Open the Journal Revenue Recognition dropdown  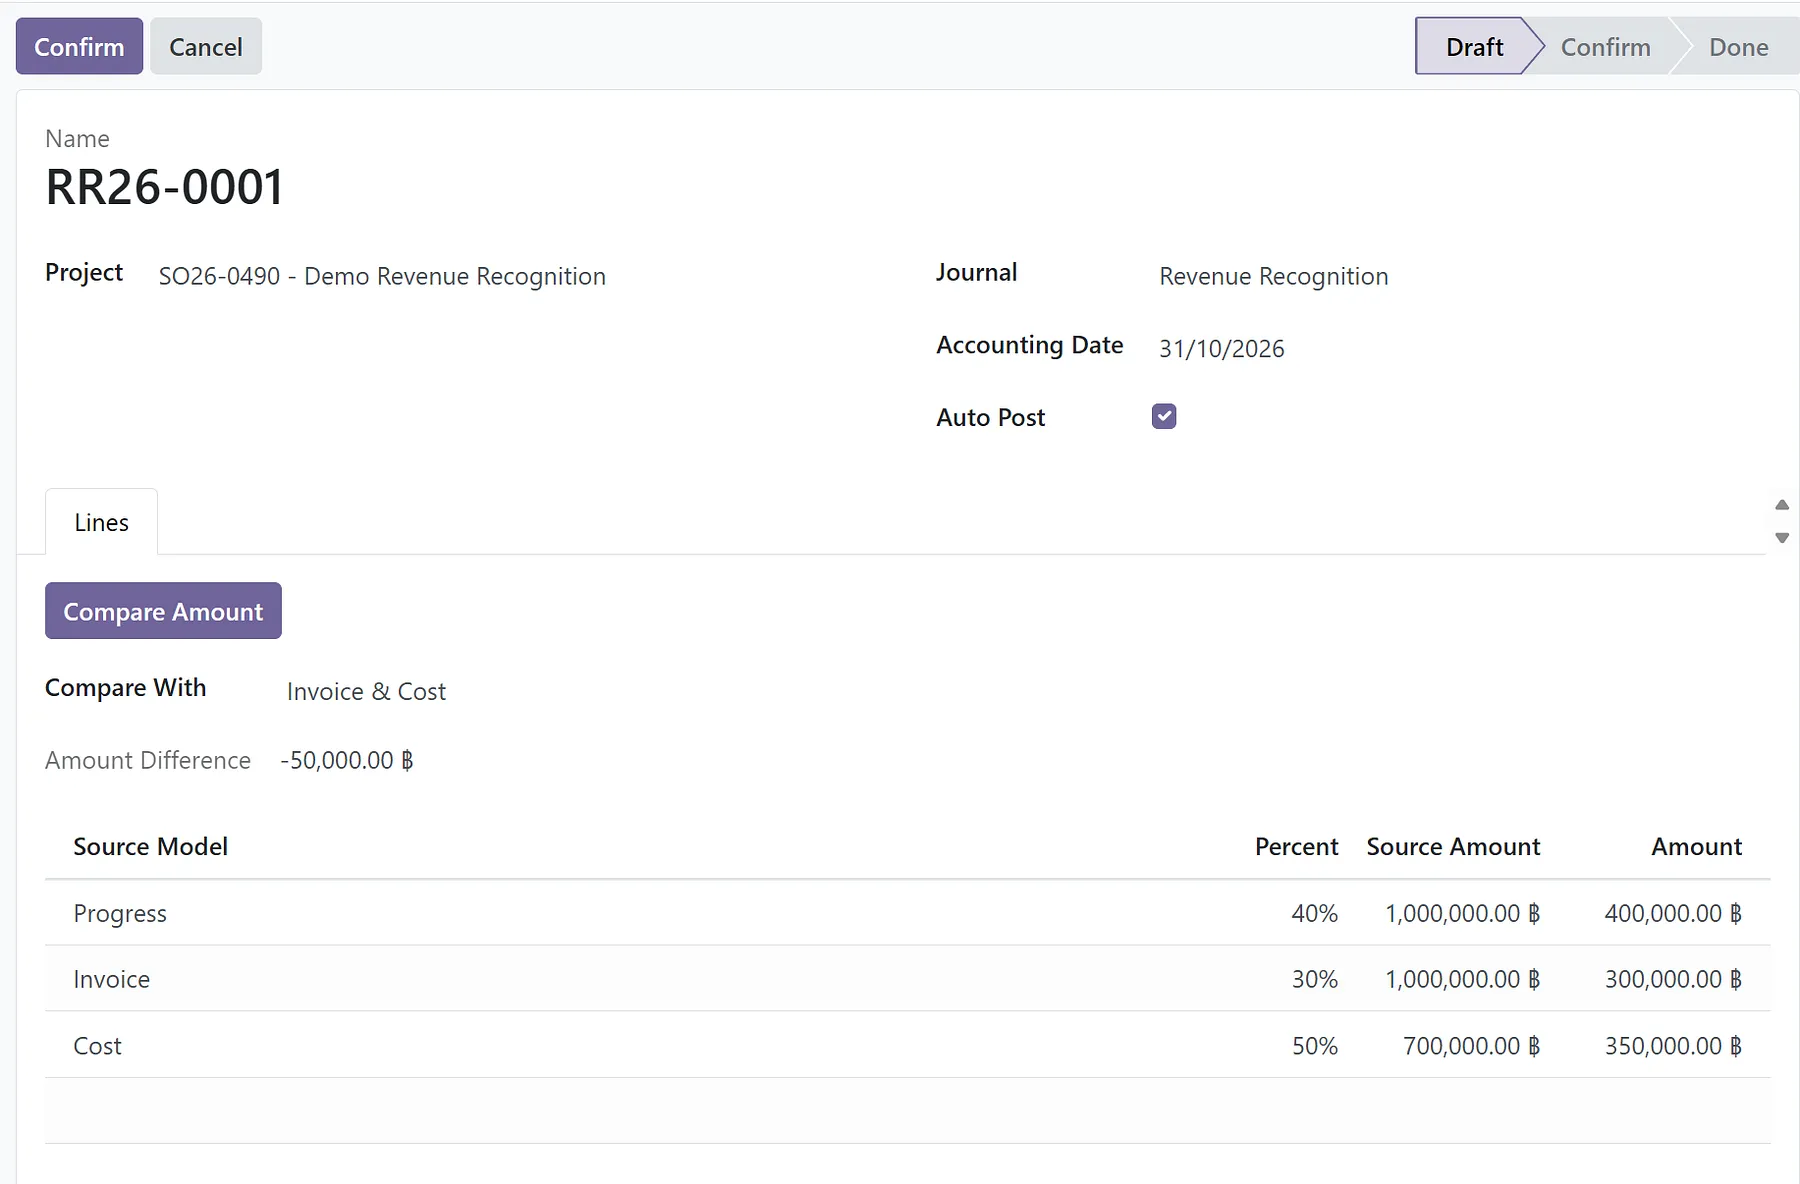pyautogui.click(x=1273, y=276)
